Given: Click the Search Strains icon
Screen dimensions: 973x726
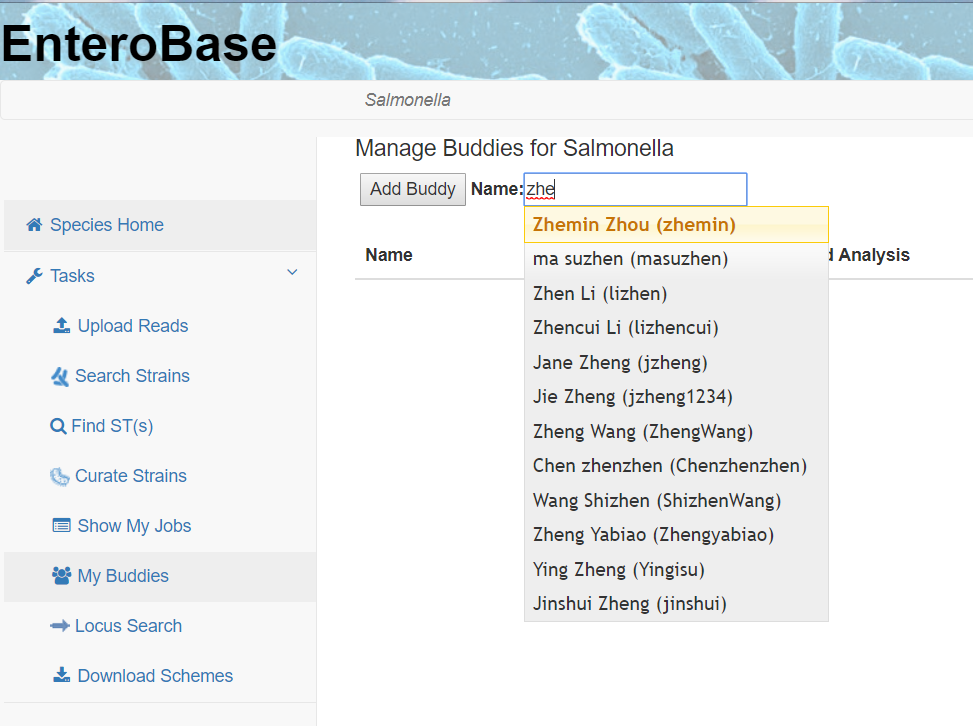Looking at the screenshot, I should [60, 376].
